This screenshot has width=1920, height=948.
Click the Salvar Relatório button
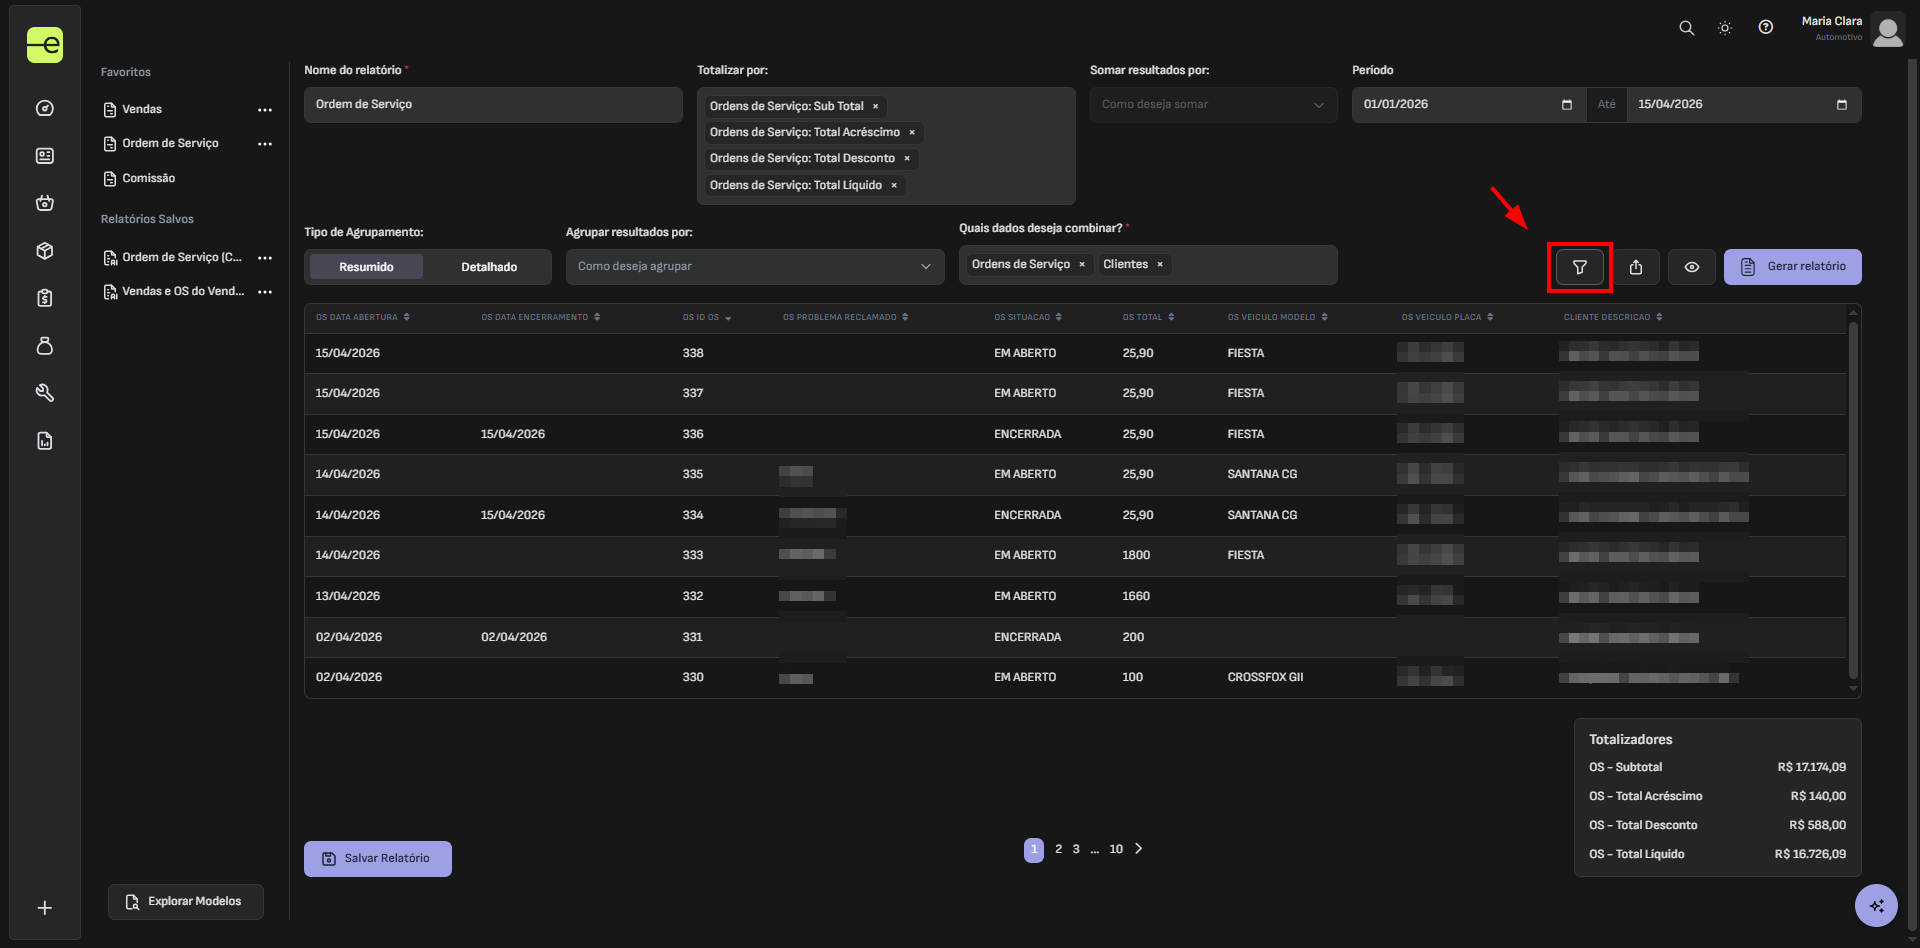377,859
